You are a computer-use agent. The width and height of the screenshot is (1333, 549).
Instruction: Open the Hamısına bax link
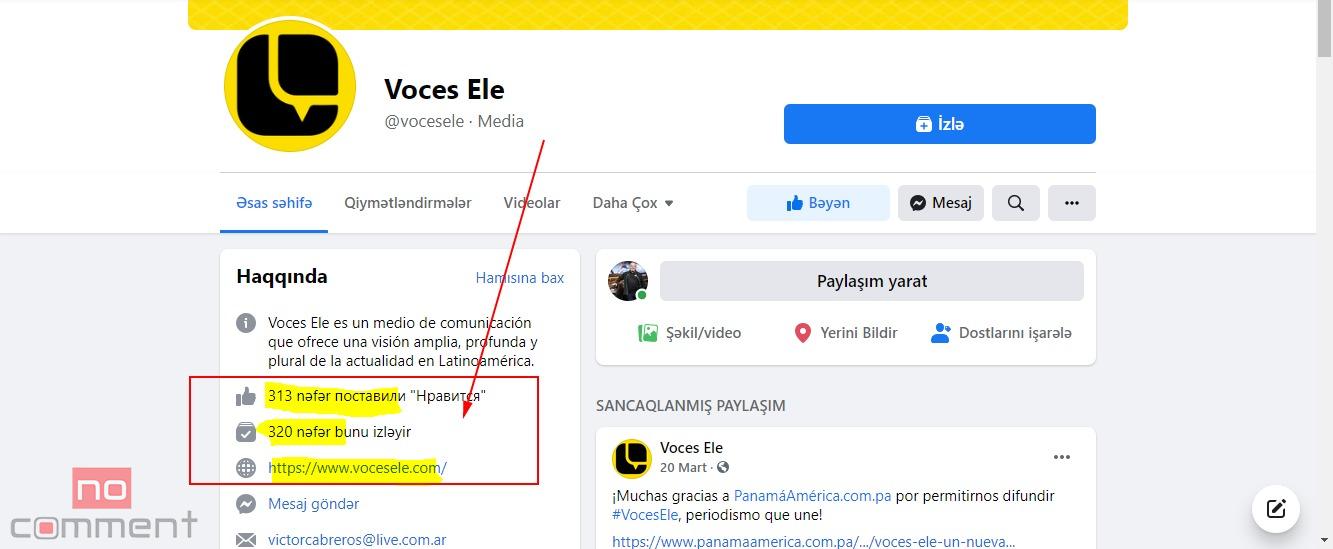tap(520, 278)
